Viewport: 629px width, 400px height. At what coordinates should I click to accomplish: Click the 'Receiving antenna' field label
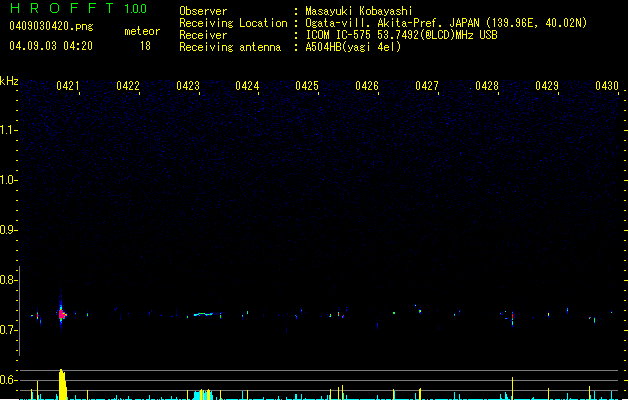(230, 47)
